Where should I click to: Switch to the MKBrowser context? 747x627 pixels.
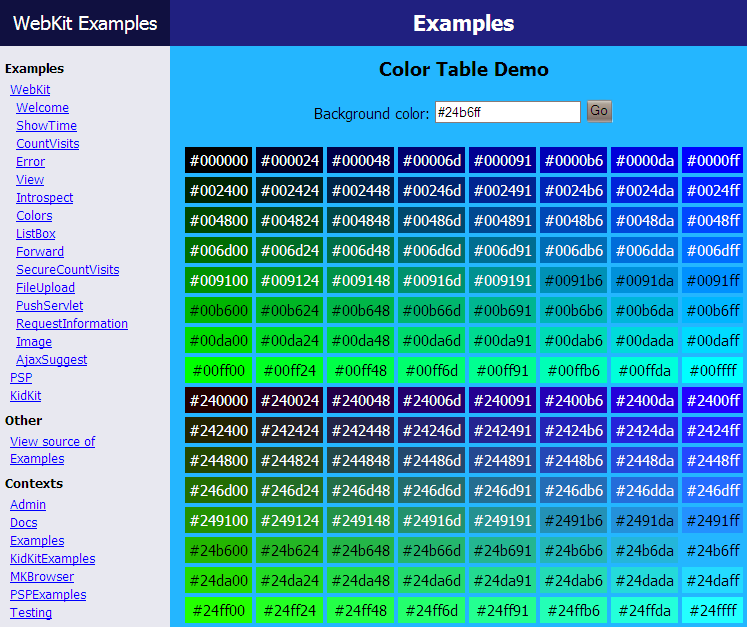point(42,577)
